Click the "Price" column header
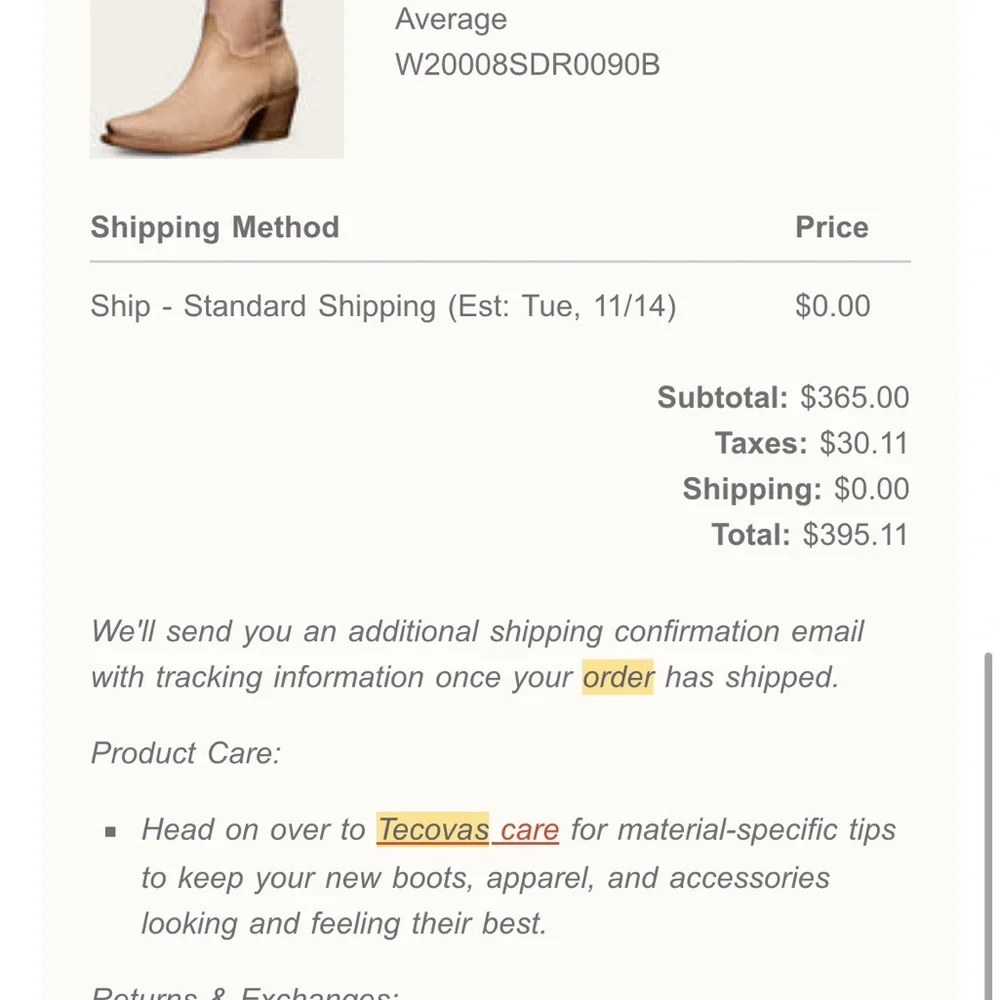 pyautogui.click(x=831, y=227)
